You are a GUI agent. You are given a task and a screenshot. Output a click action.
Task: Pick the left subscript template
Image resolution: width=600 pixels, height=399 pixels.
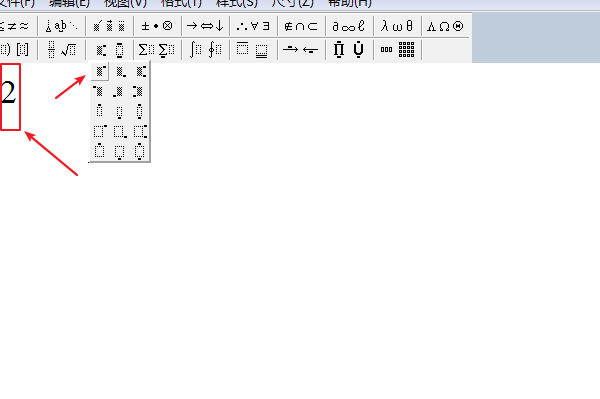pyautogui.click(x=119, y=91)
